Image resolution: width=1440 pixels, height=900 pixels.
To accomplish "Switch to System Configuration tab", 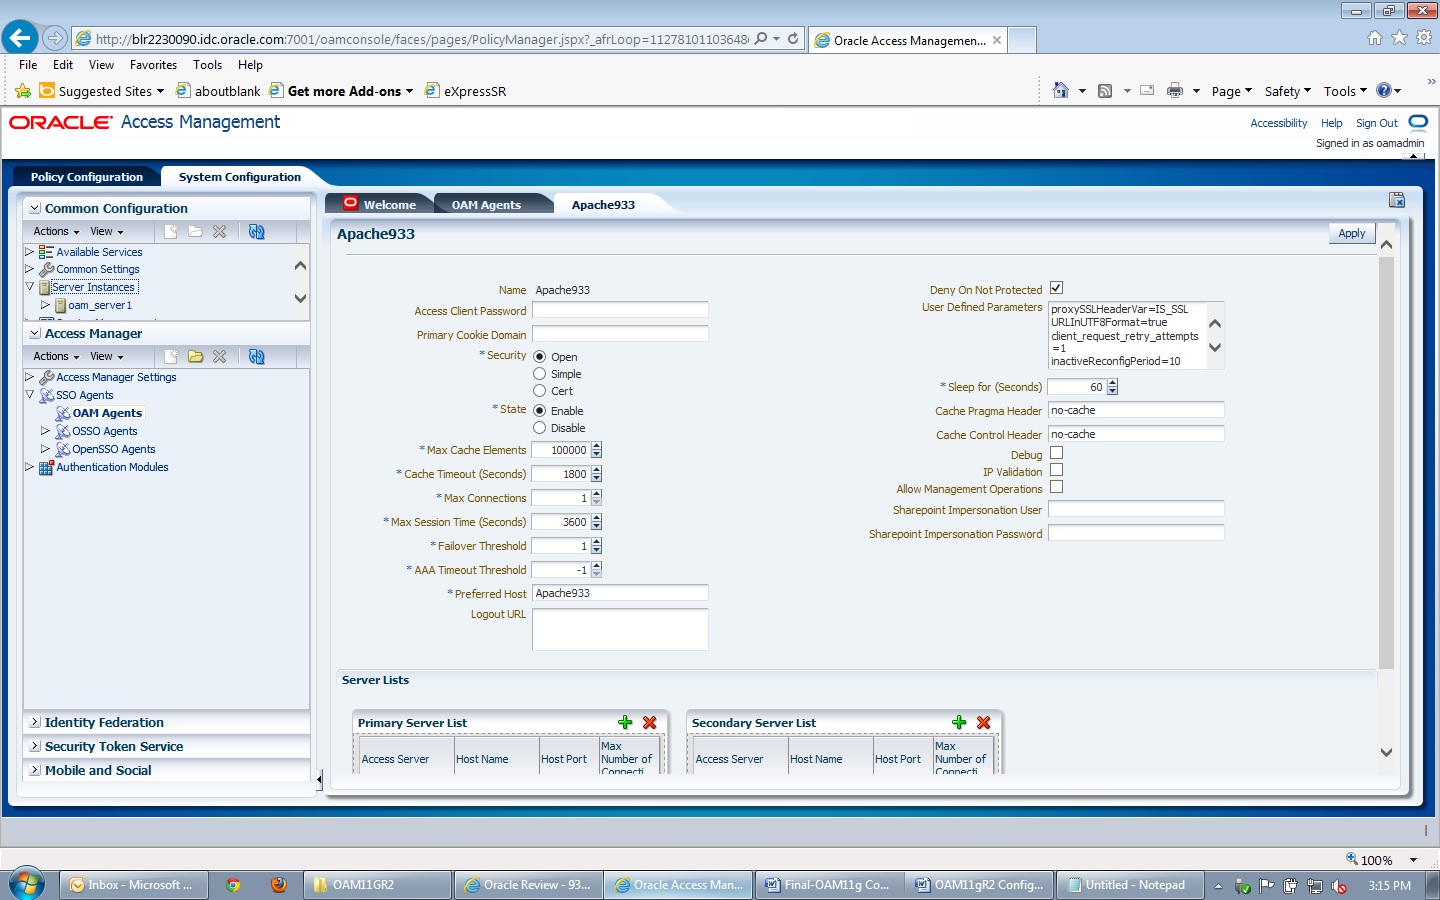I will tap(239, 177).
